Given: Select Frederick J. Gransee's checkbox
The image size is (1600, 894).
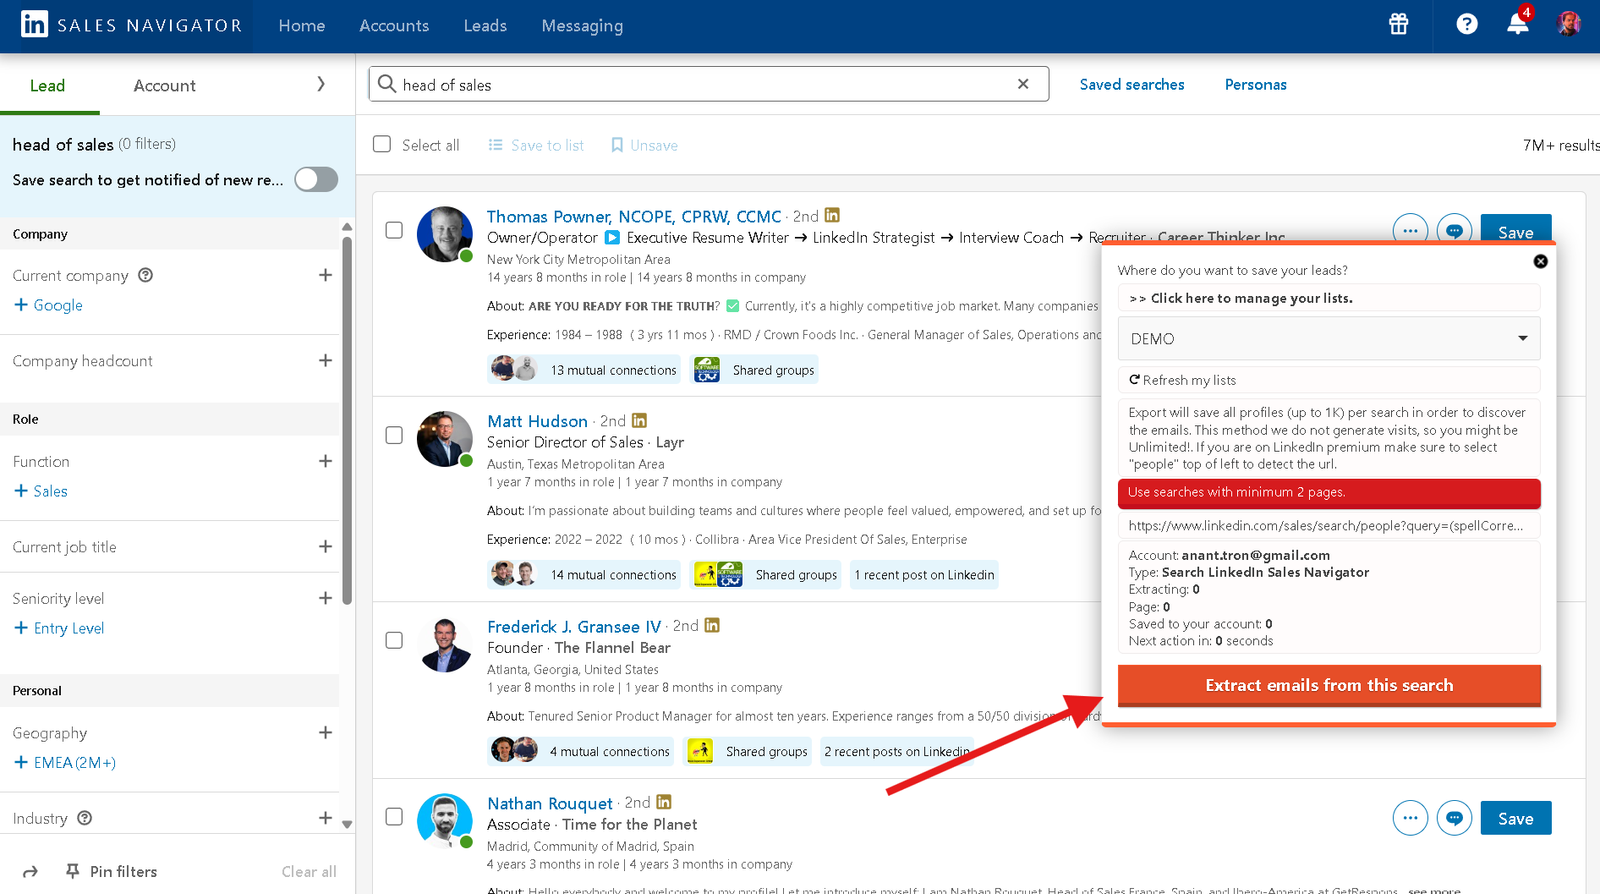Looking at the screenshot, I should [x=394, y=640].
